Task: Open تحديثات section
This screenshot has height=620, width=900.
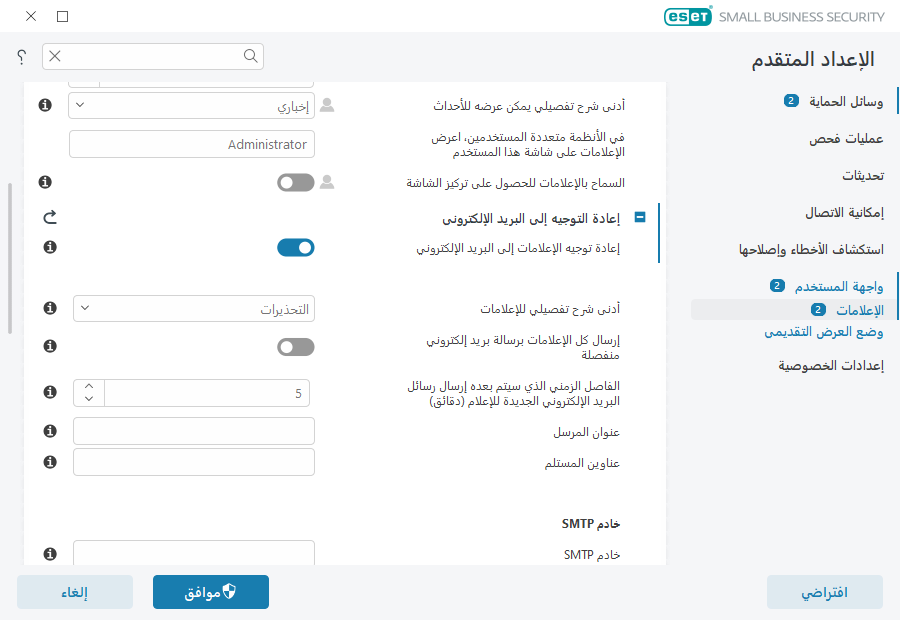Action: tap(863, 175)
